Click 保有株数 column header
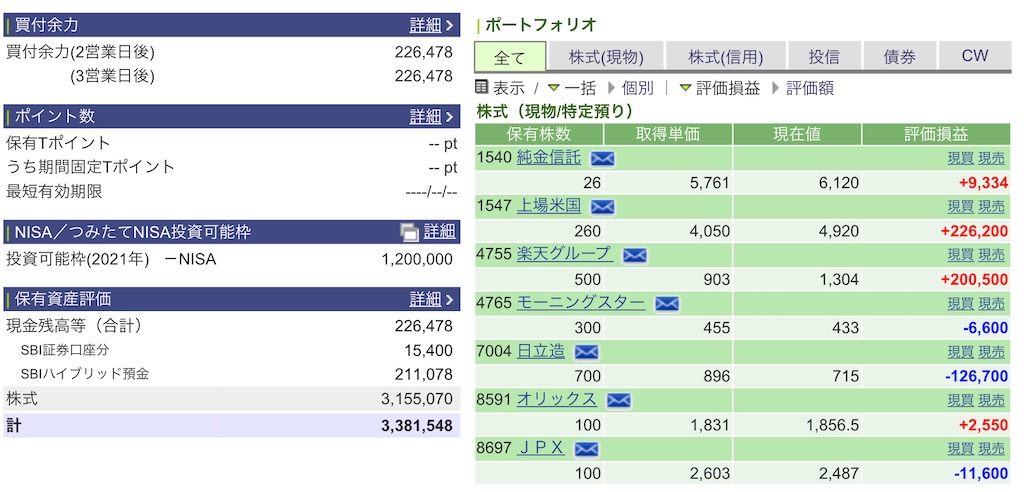 539,135
